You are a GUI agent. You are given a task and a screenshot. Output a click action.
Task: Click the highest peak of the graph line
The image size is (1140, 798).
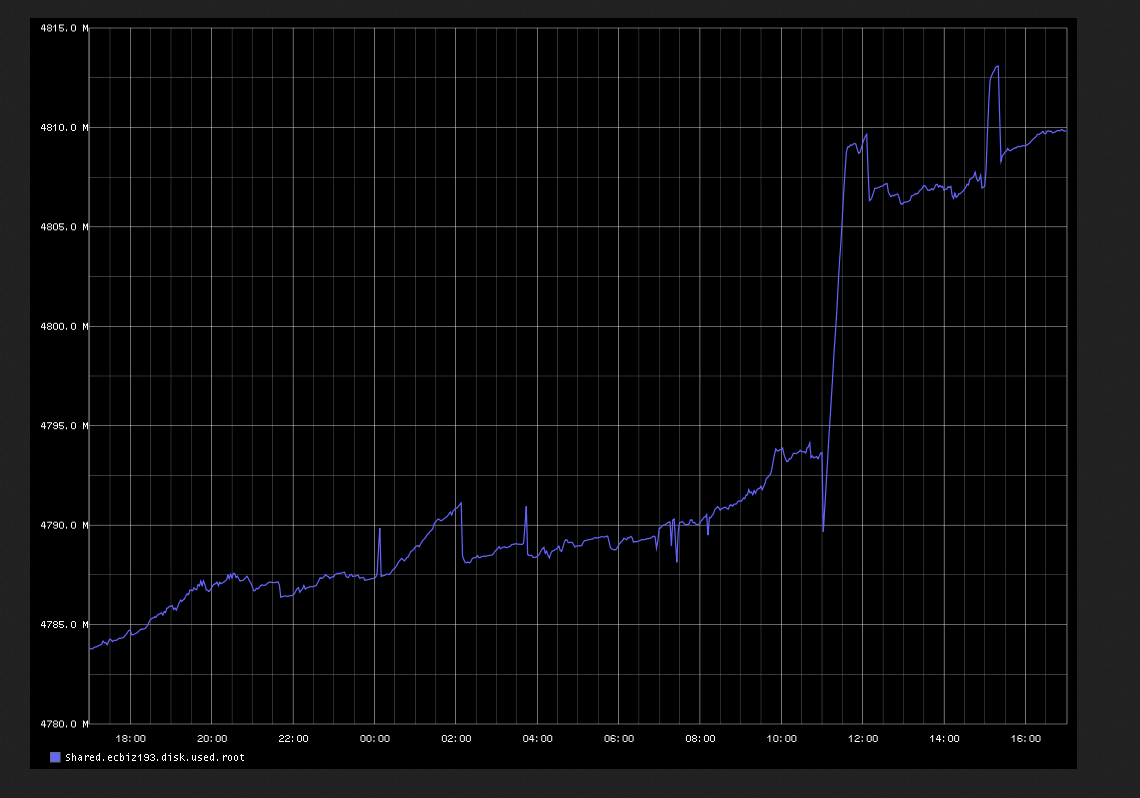tap(996, 67)
